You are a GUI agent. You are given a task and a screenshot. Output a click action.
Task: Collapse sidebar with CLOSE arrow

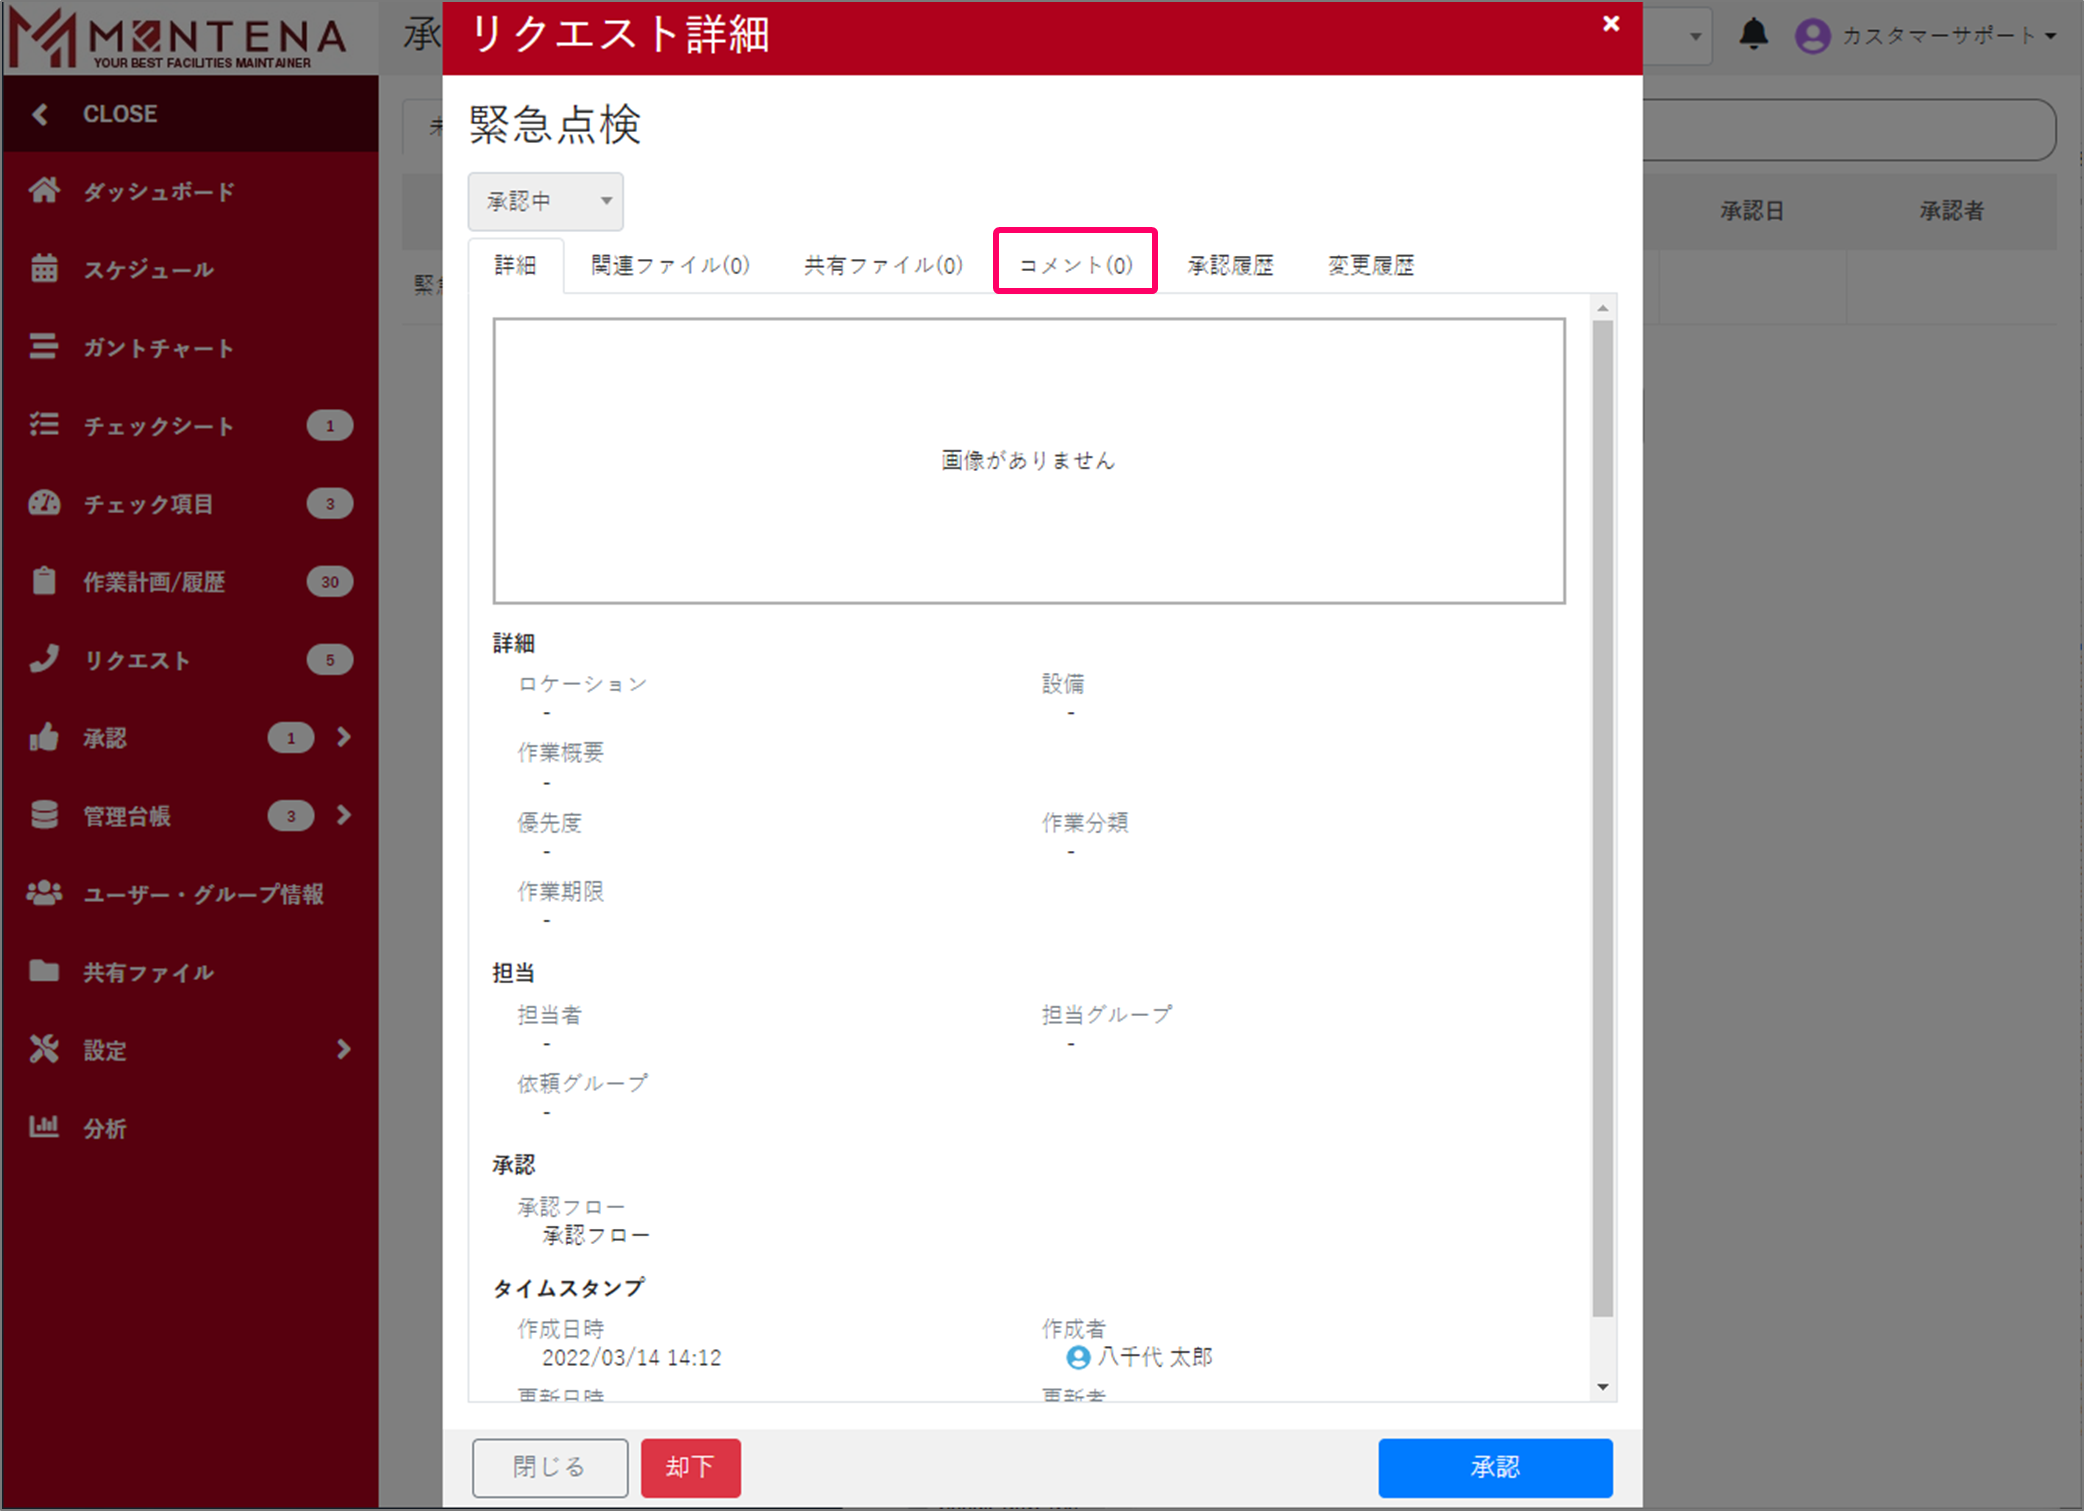tap(40, 114)
